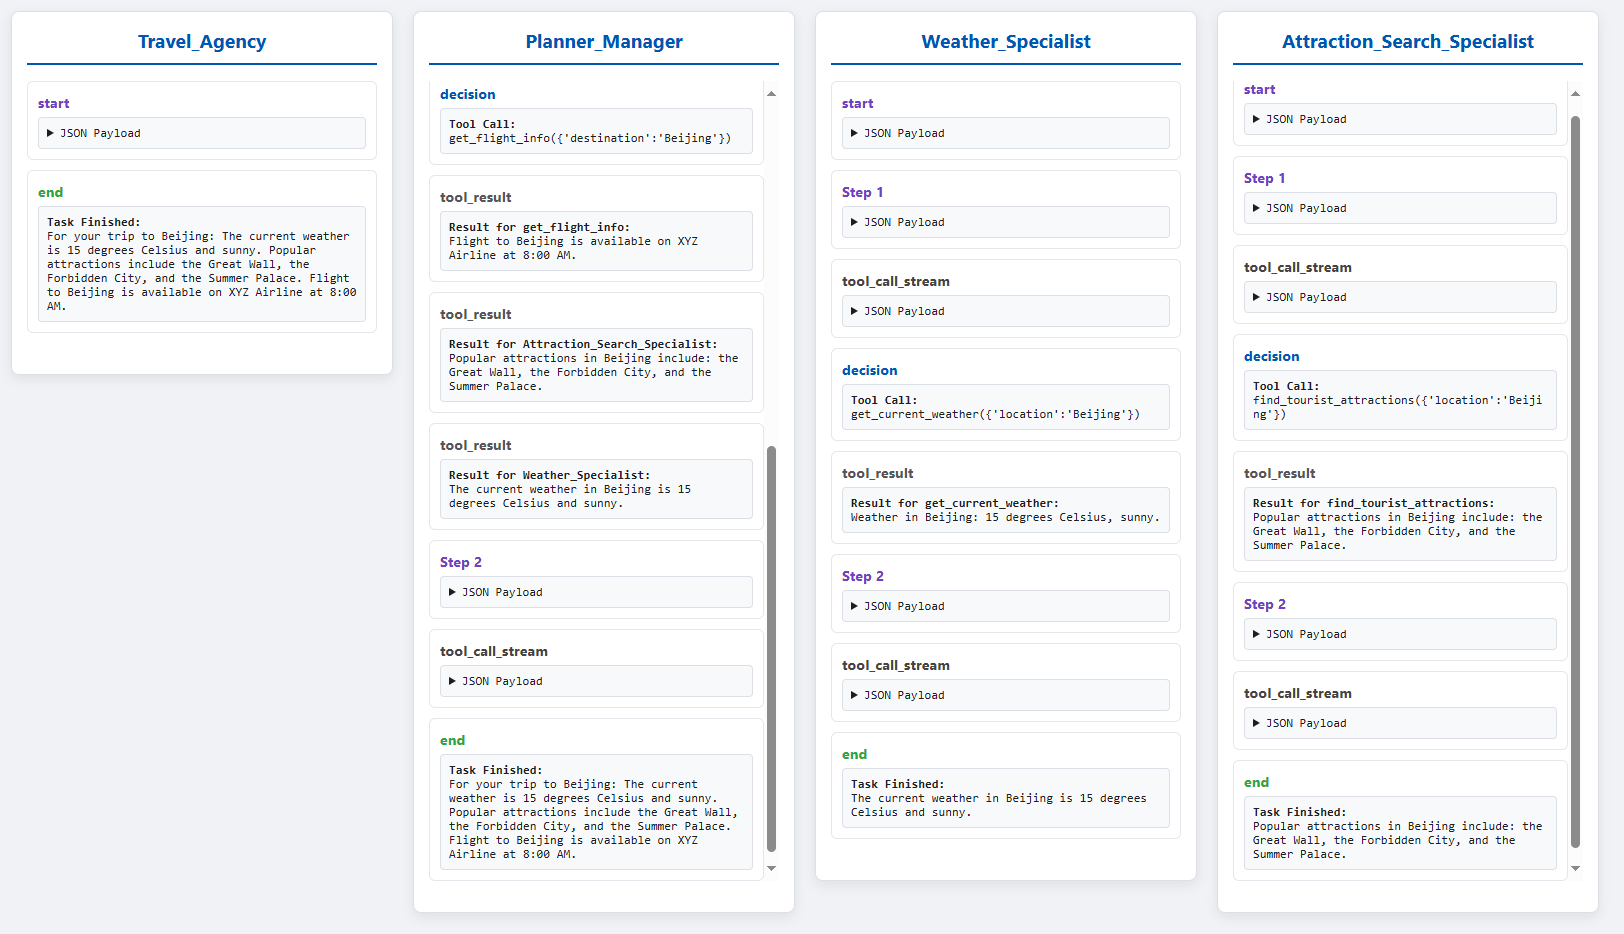Click the Planner_Manager scrollbar down arrow
The width and height of the screenshot is (1624, 934).
(771, 868)
